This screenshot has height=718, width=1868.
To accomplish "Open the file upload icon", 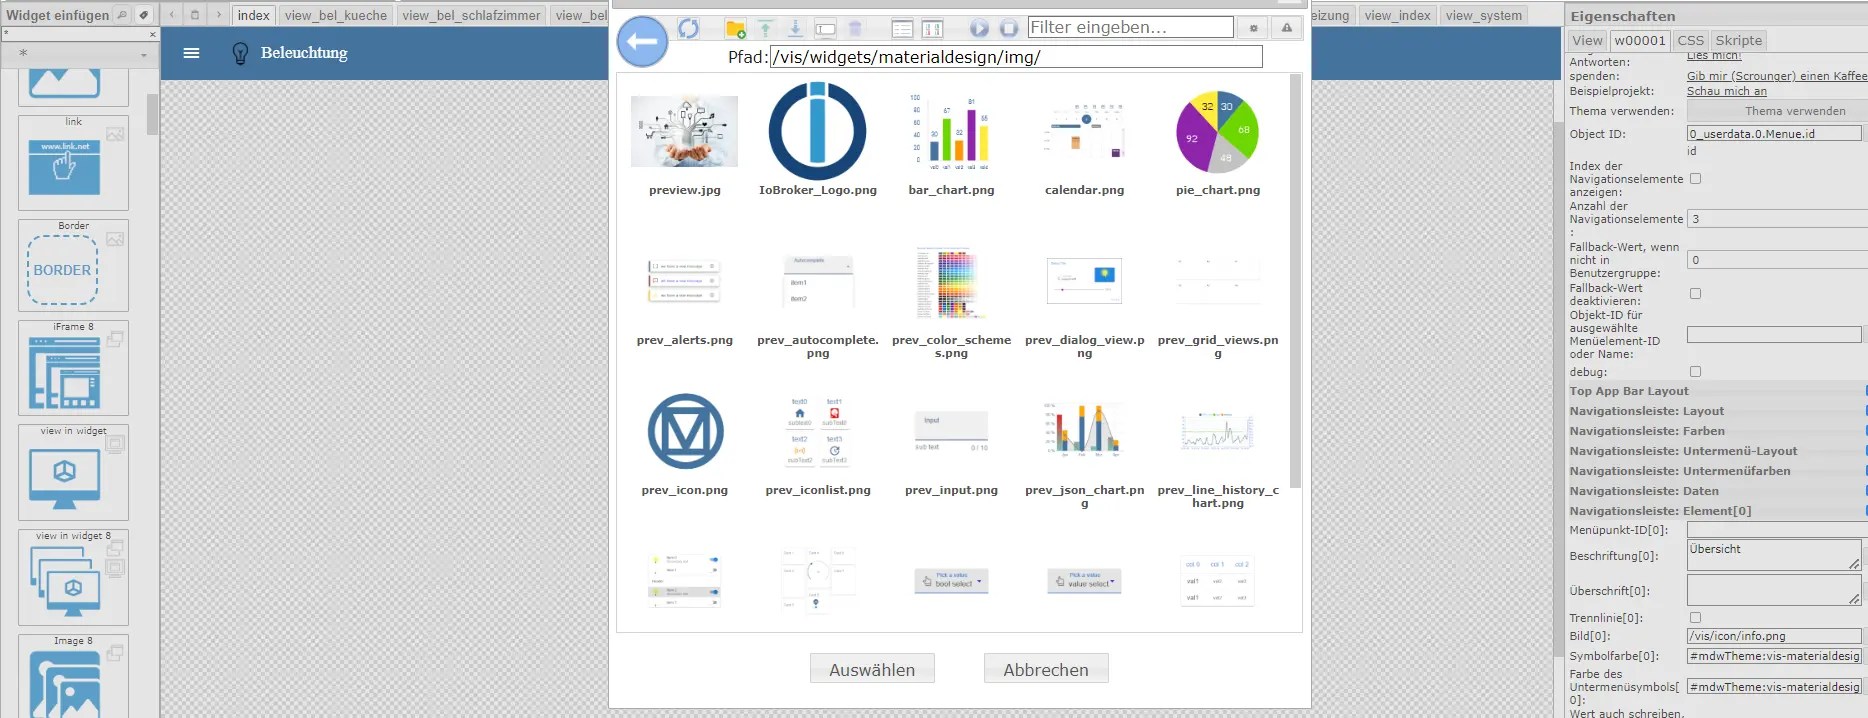I will [765, 28].
